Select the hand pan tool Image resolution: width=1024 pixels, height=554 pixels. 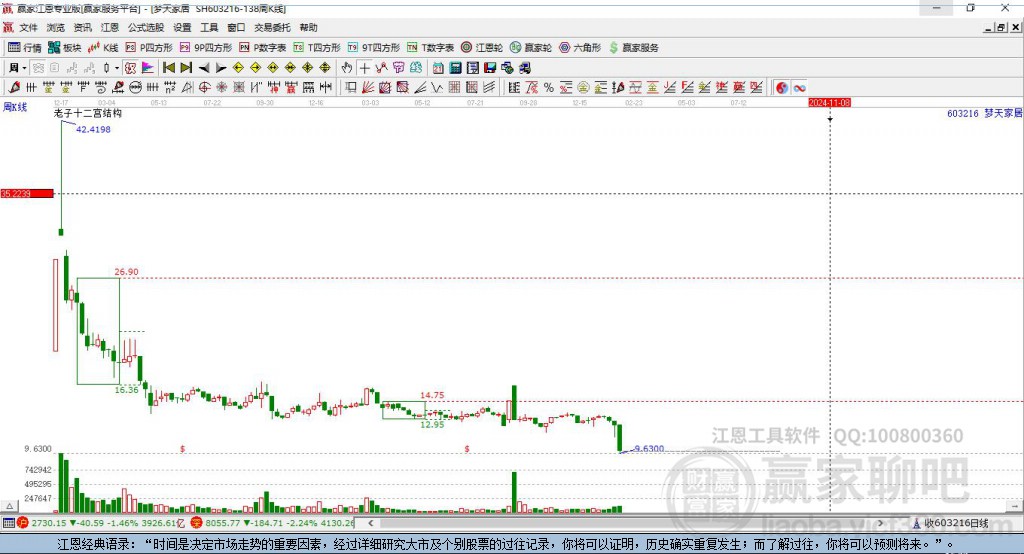click(347, 68)
